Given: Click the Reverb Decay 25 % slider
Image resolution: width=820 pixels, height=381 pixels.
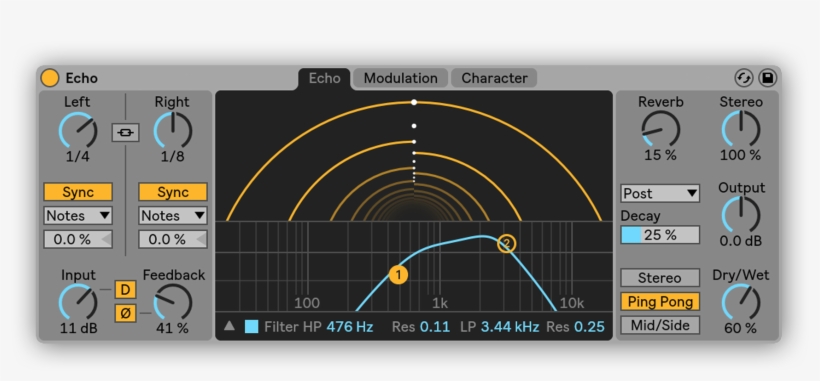Looking at the screenshot, I should [660, 235].
